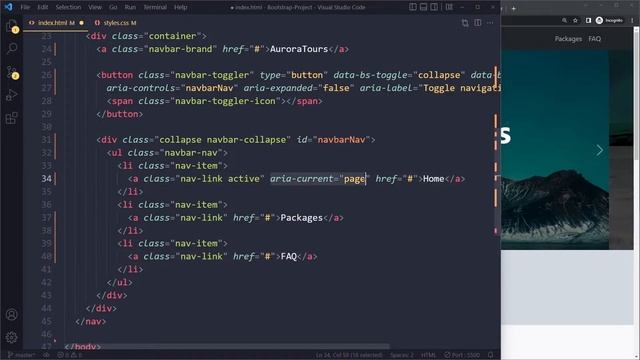The height and width of the screenshot is (360, 640).
Task: Open the Explorer view in activity bar
Action: click(x=11, y=26)
